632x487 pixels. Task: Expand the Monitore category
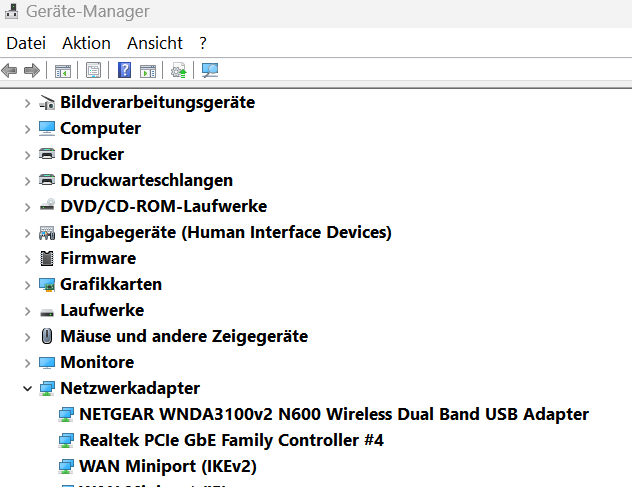[x=27, y=362]
